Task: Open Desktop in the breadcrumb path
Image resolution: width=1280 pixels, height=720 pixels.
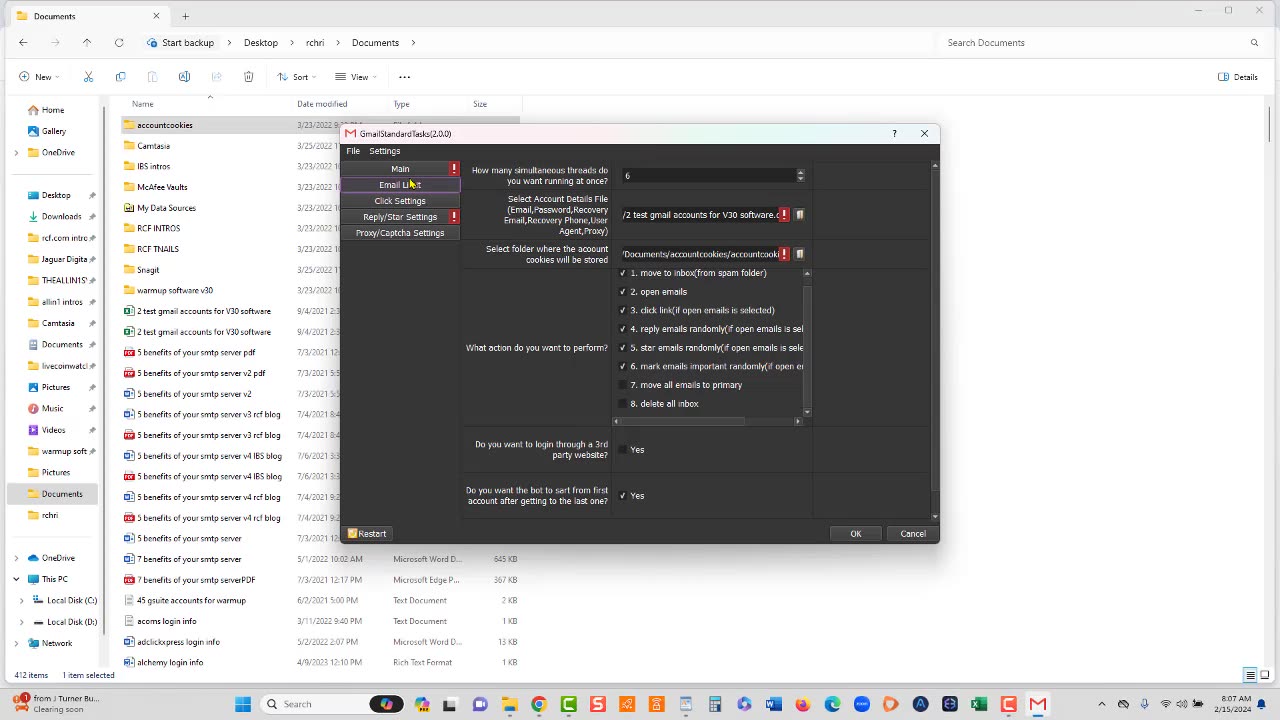Action: coord(260,43)
